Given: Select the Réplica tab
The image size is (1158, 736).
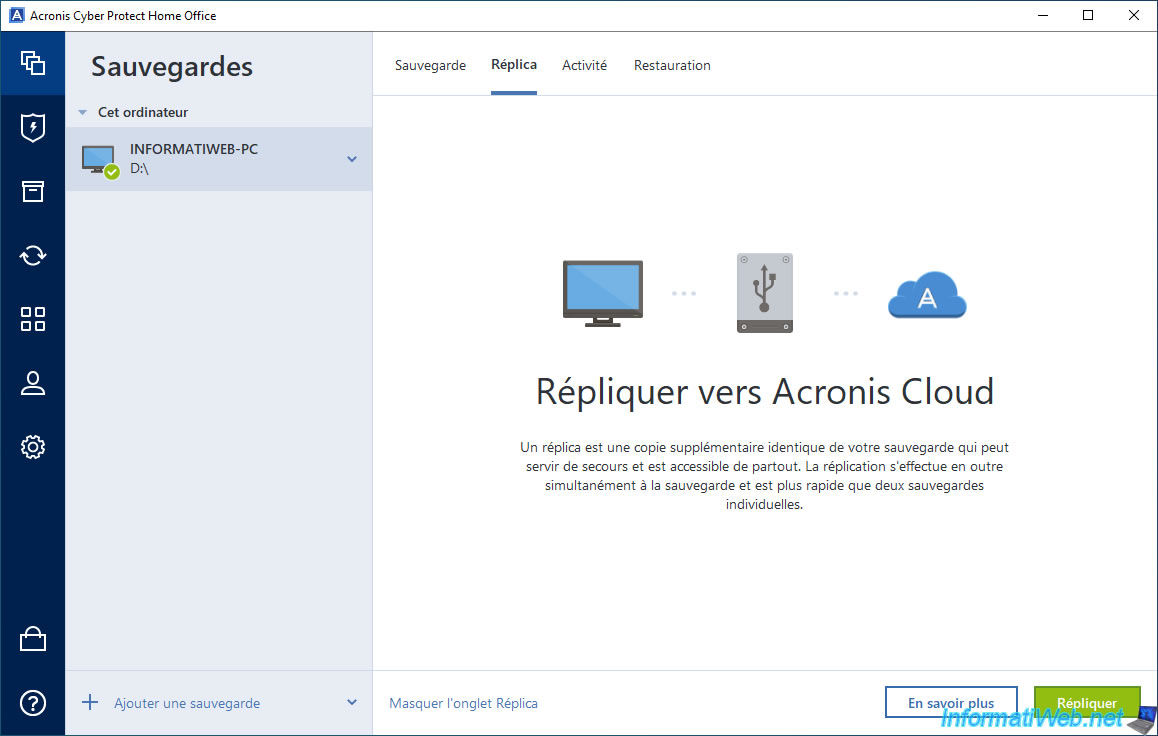Looking at the screenshot, I should tap(514, 64).
